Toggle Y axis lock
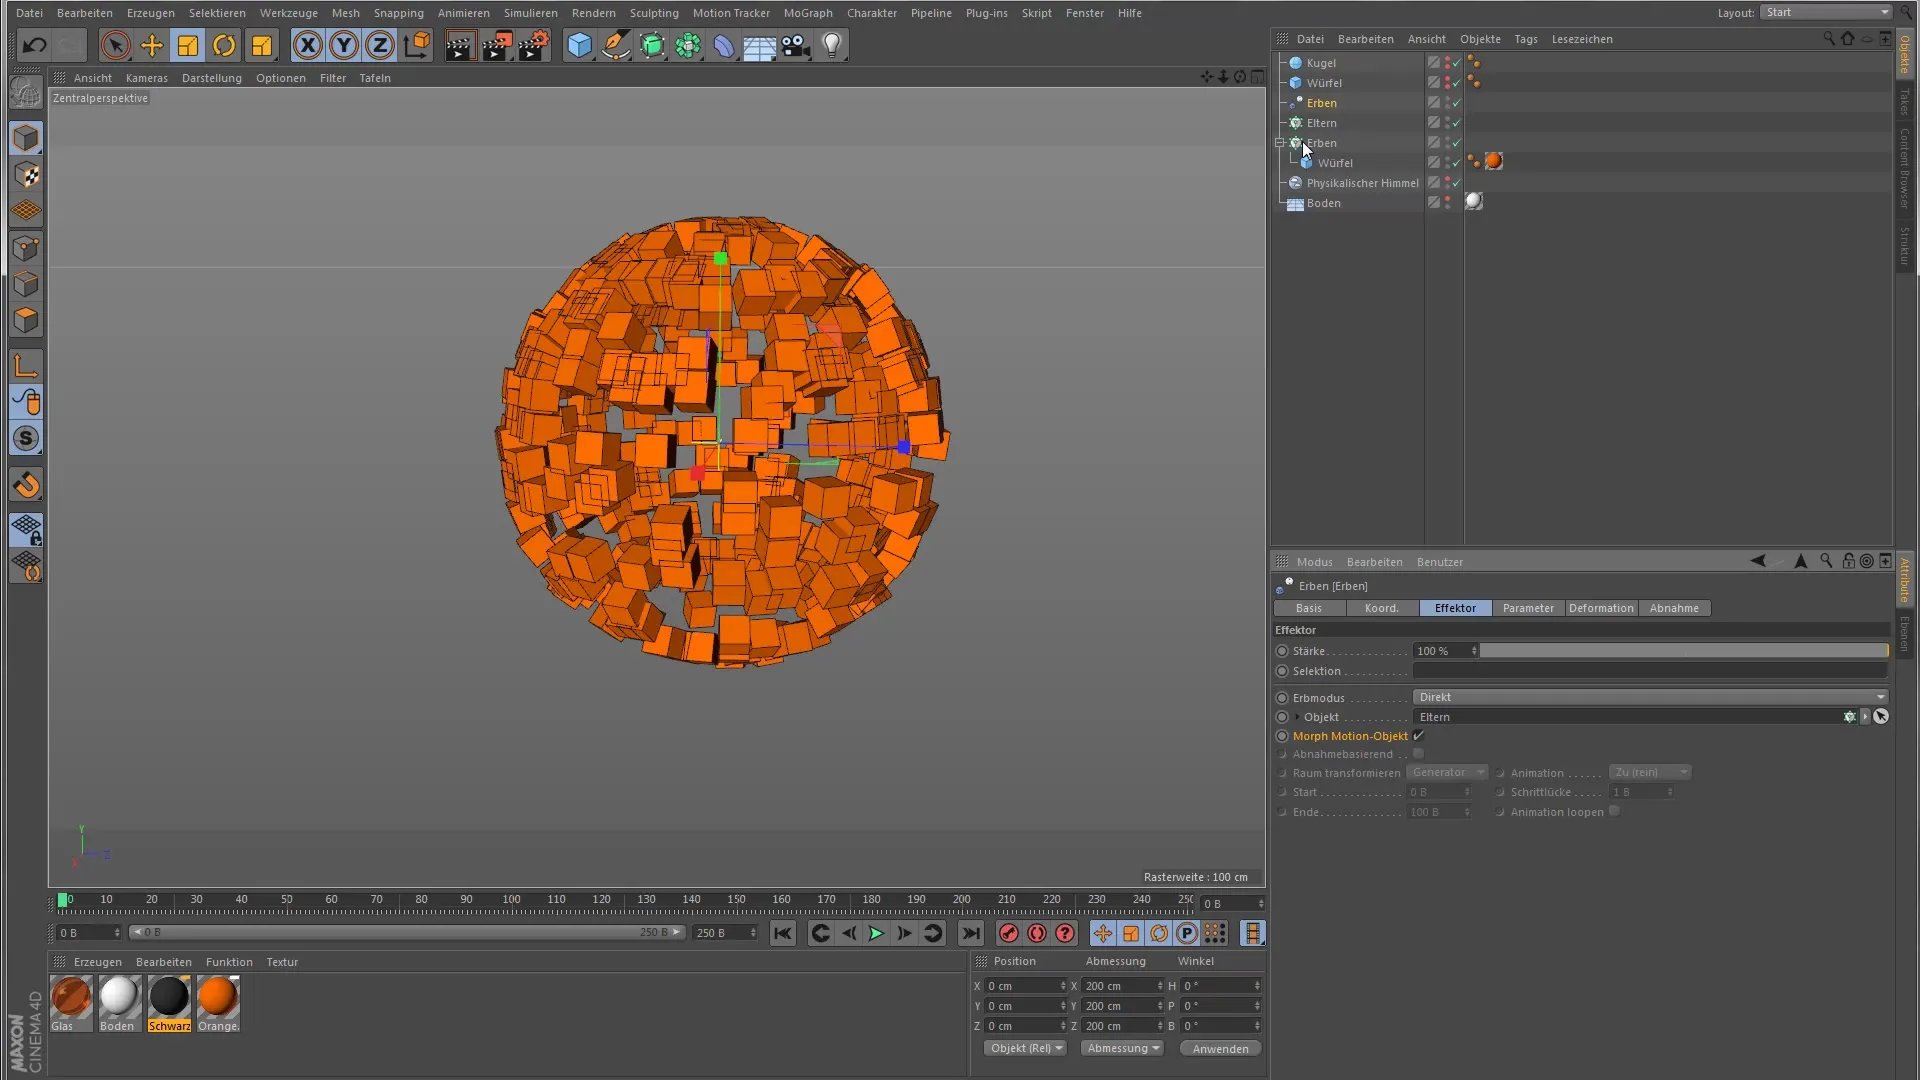Screen dimensions: 1920x1080 click(344, 45)
